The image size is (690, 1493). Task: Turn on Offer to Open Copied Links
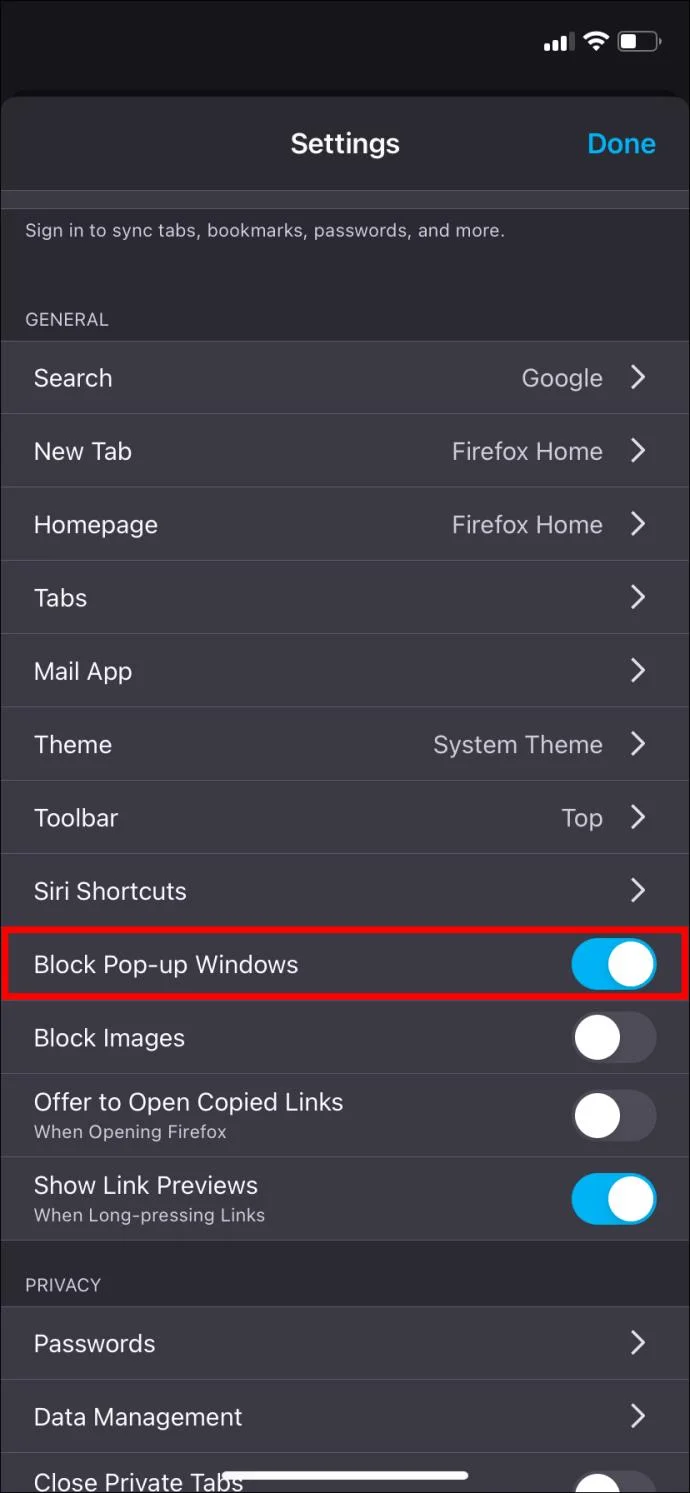tap(614, 1115)
